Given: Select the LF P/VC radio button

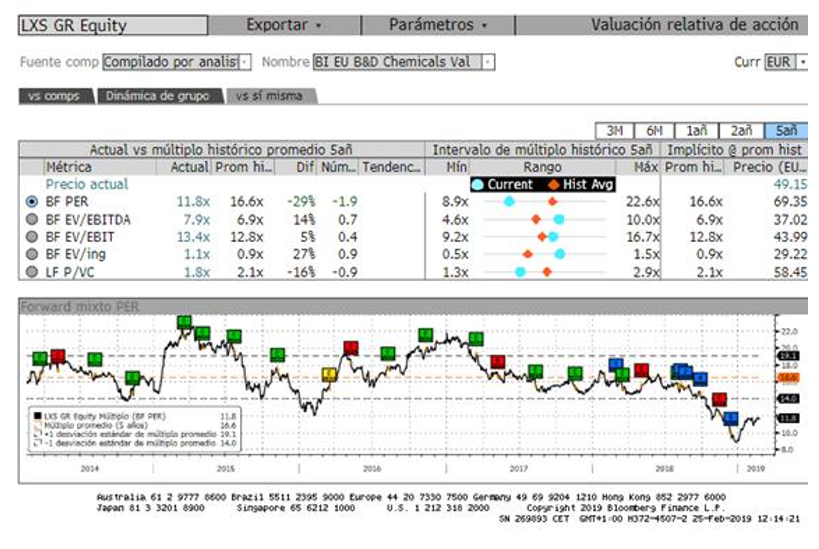Looking at the screenshot, I should [x=32, y=272].
